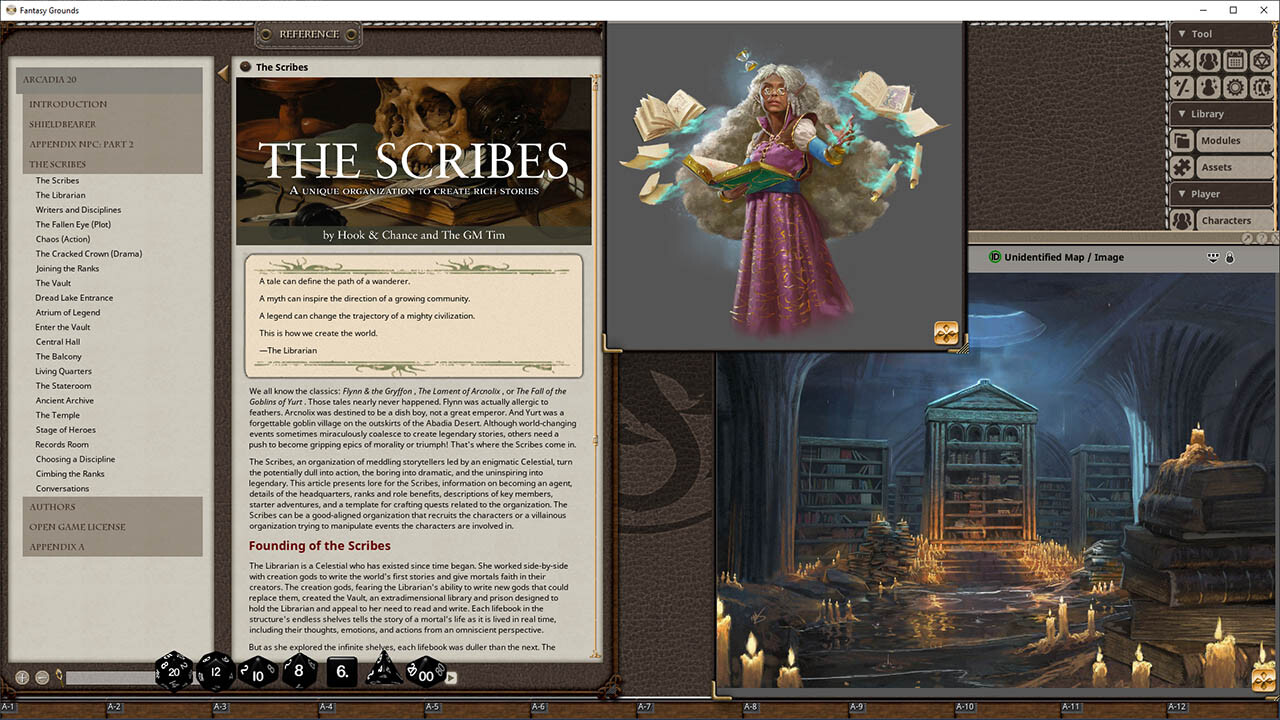Screen dimensions: 1280x720
Task: Open the d20 Tables tool icon
Action: pyautogui.click(x=1261, y=60)
